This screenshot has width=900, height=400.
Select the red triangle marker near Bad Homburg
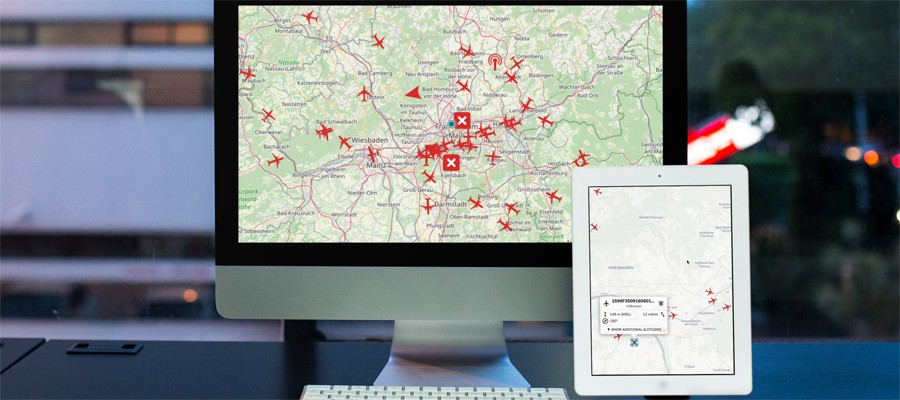412,92
